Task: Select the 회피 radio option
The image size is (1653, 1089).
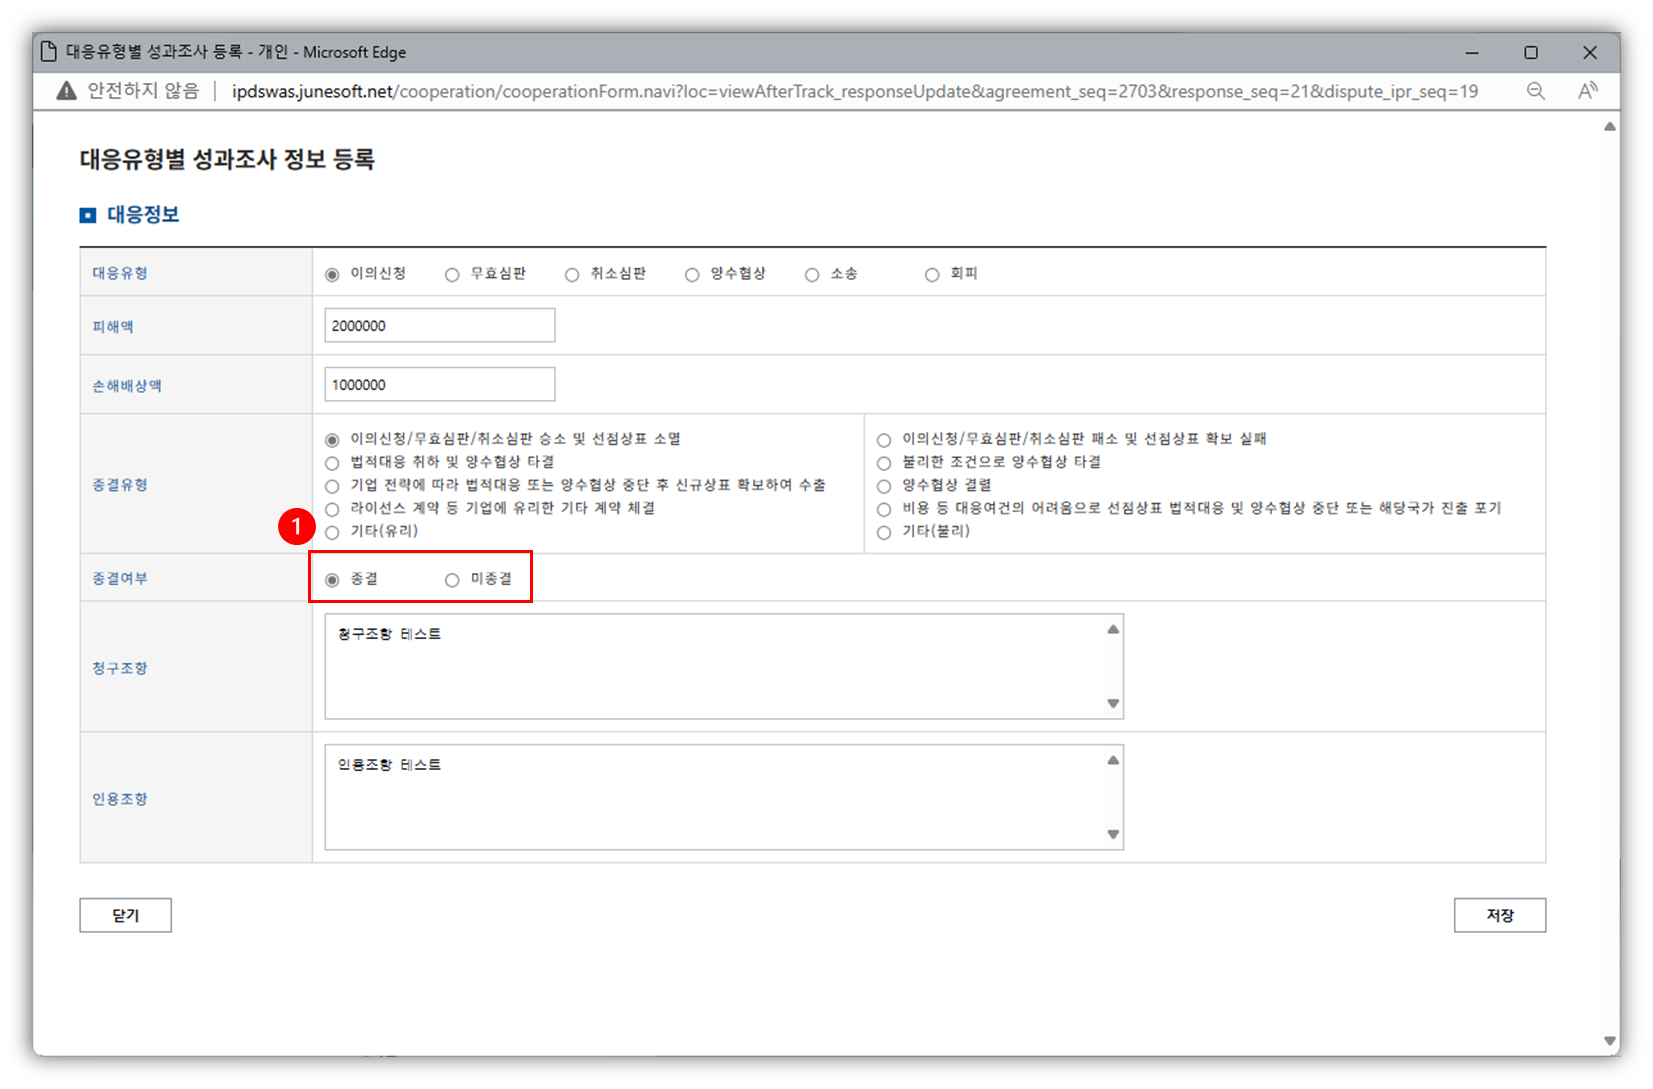Action: pos(932,275)
